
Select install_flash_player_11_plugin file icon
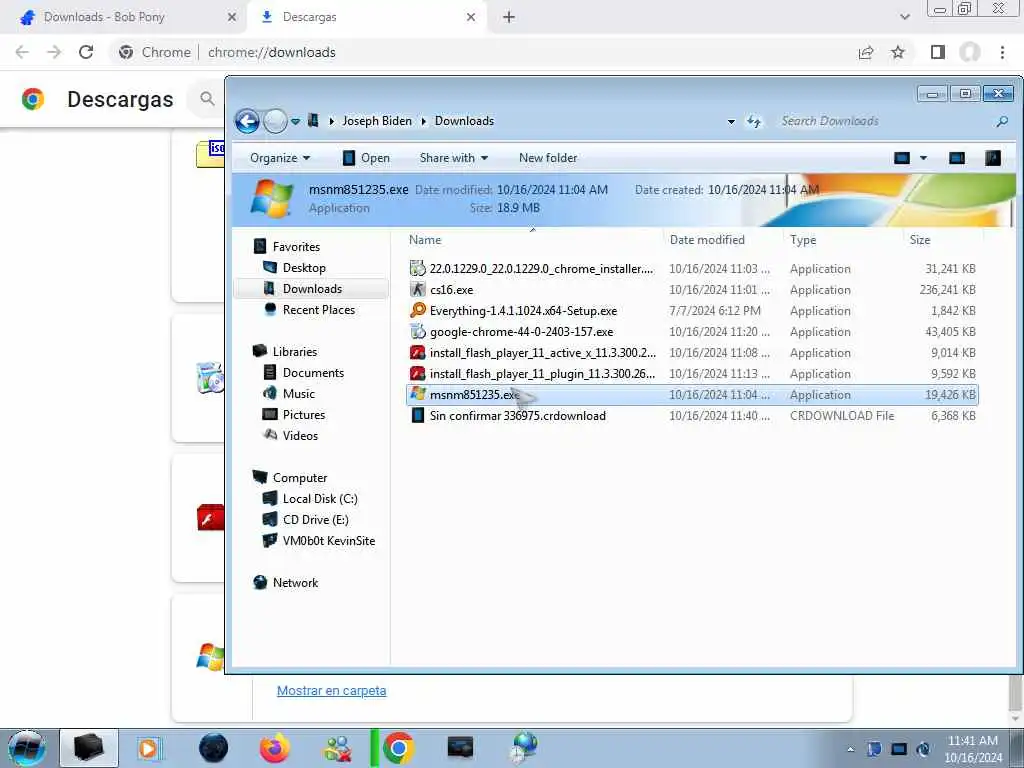click(418, 374)
